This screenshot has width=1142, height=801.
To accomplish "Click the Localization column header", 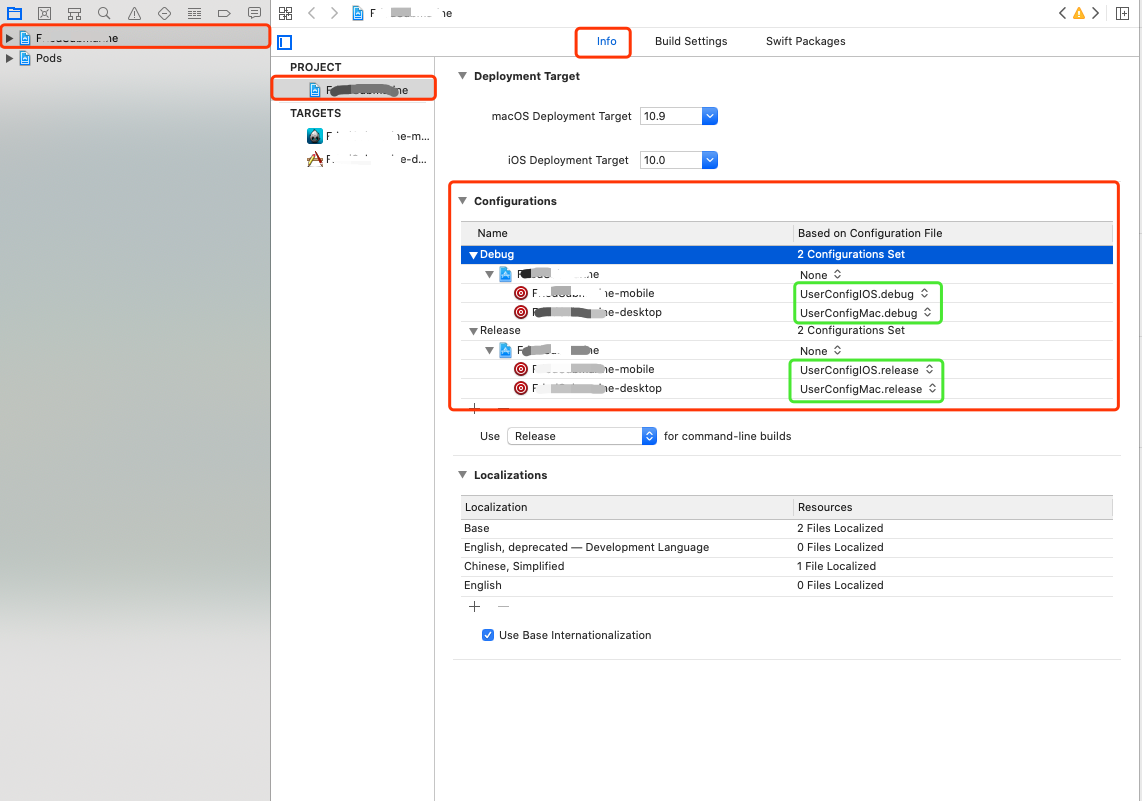I will (626, 507).
